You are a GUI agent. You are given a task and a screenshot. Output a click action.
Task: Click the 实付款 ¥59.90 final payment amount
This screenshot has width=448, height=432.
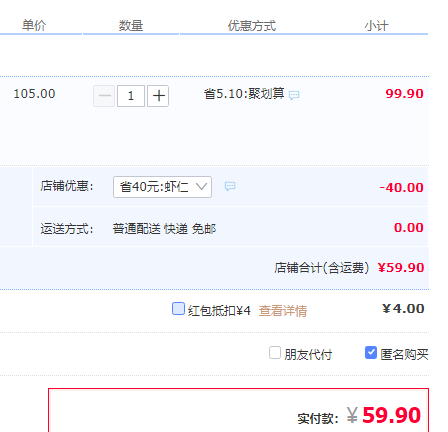coord(384,415)
